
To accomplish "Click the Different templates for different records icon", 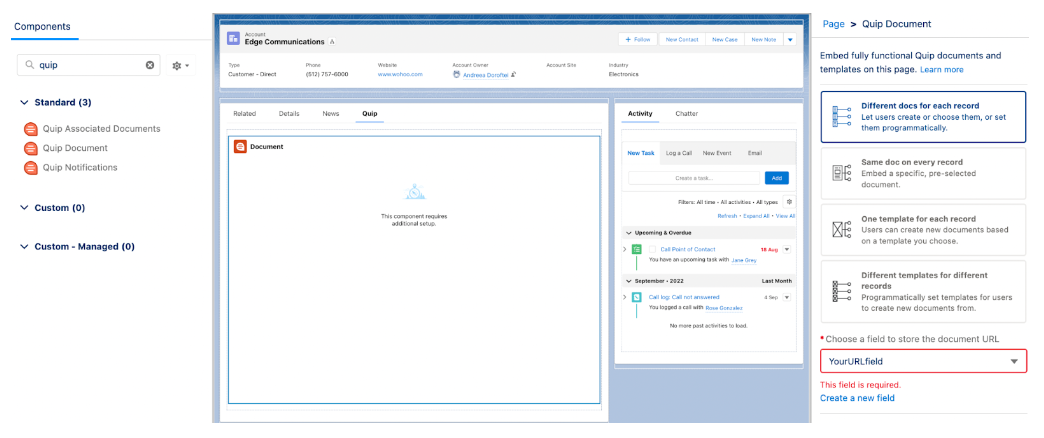I will pyautogui.click(x=842, y=292).
